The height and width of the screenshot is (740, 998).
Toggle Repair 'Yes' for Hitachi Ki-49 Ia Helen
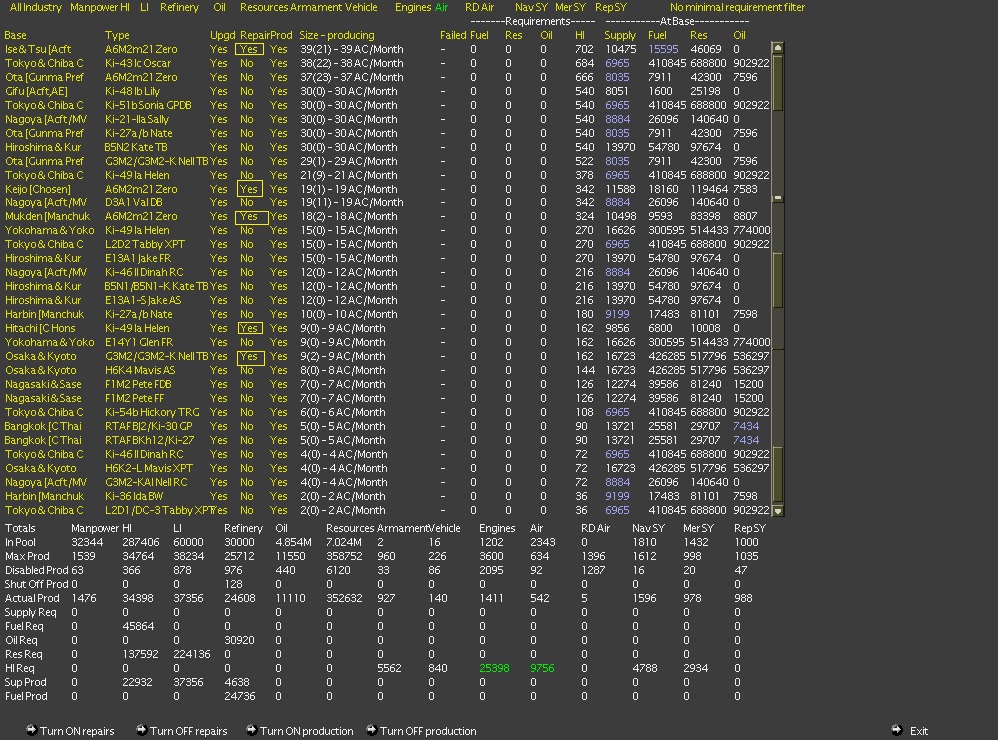coord(249,328)
